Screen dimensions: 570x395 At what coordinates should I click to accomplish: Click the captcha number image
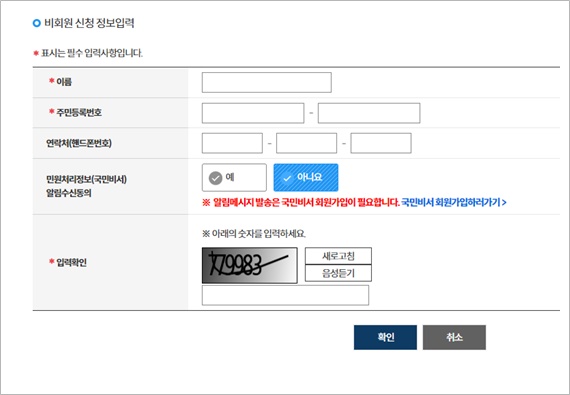click(x=250, y=265)
